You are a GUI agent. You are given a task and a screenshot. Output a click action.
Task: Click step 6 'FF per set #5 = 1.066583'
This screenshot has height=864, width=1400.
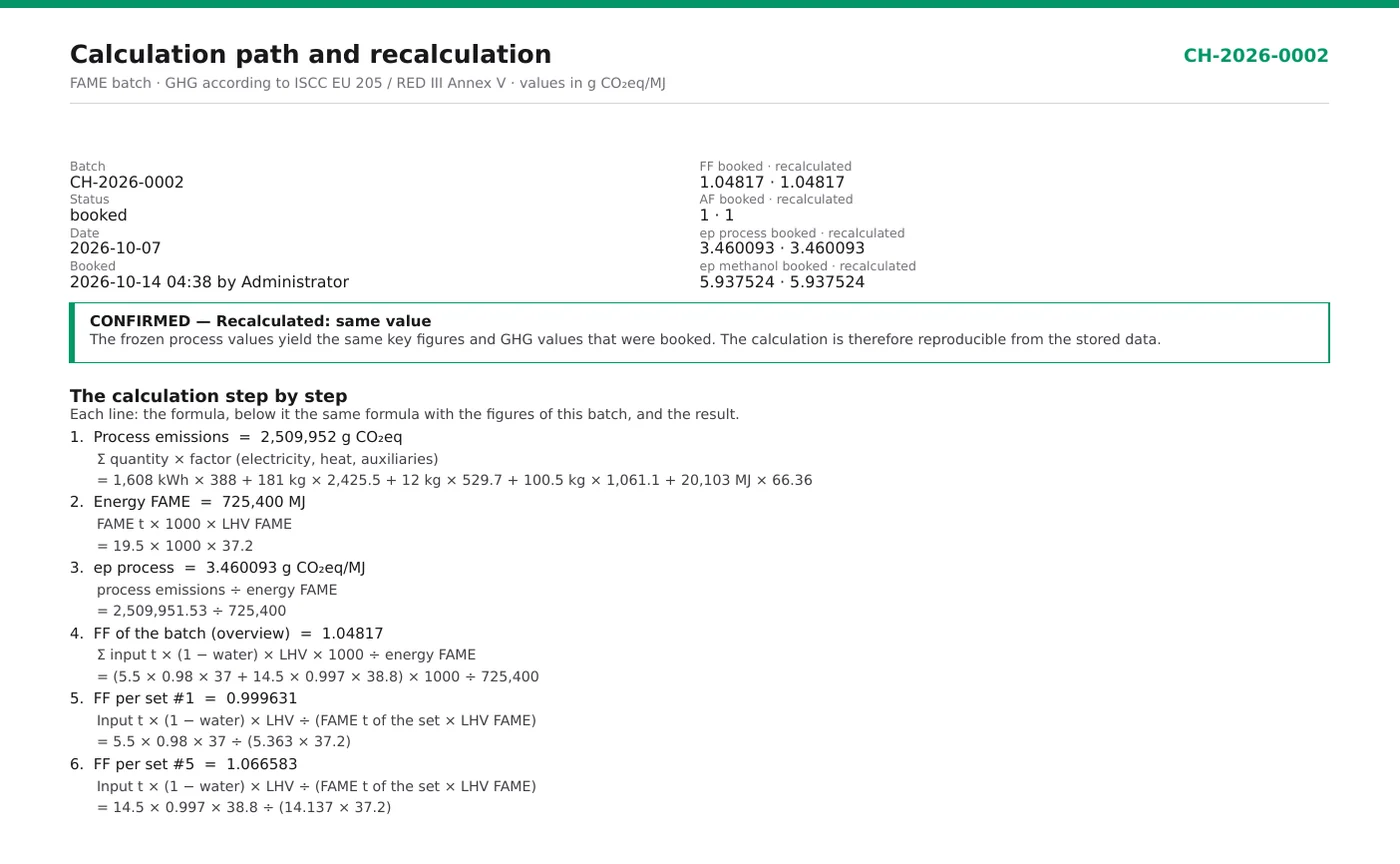pos(184,765)
